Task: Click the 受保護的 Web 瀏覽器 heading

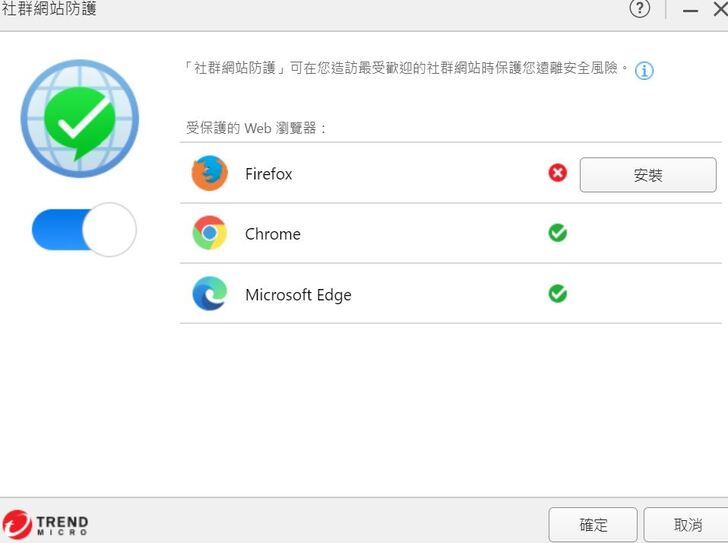Action: coord(257,129)
